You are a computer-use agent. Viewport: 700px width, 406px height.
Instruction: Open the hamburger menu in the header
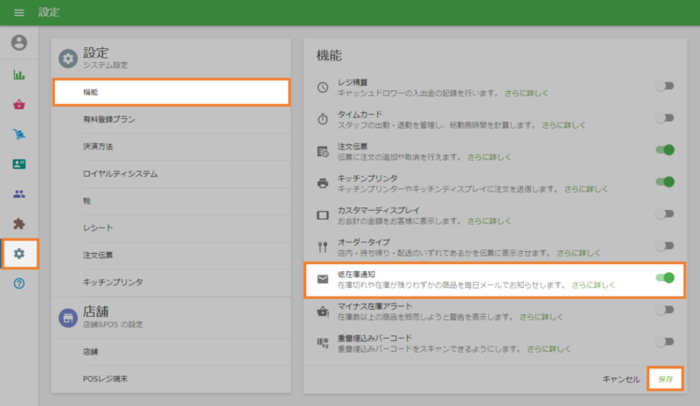[18, 12]
